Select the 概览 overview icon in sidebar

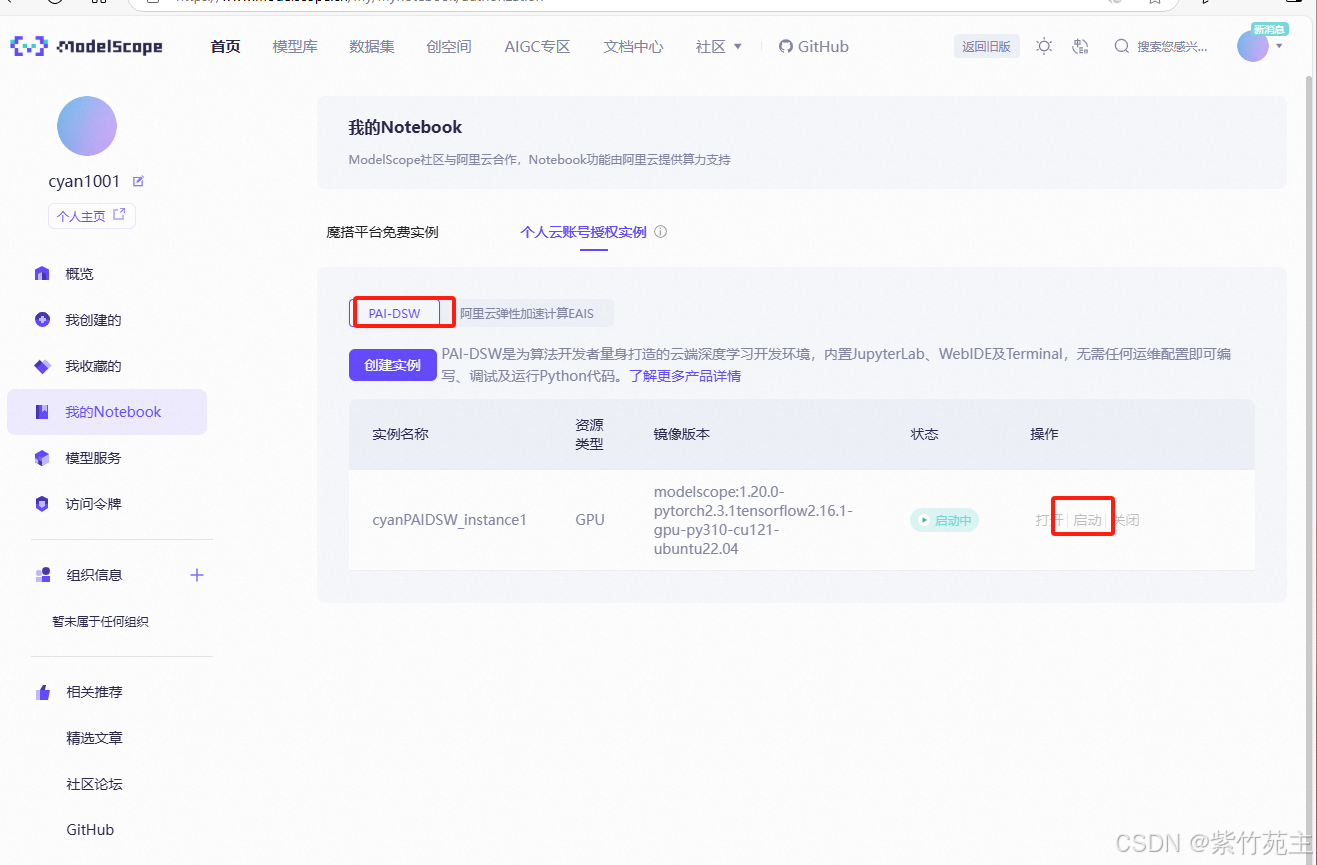click(42, 273)
